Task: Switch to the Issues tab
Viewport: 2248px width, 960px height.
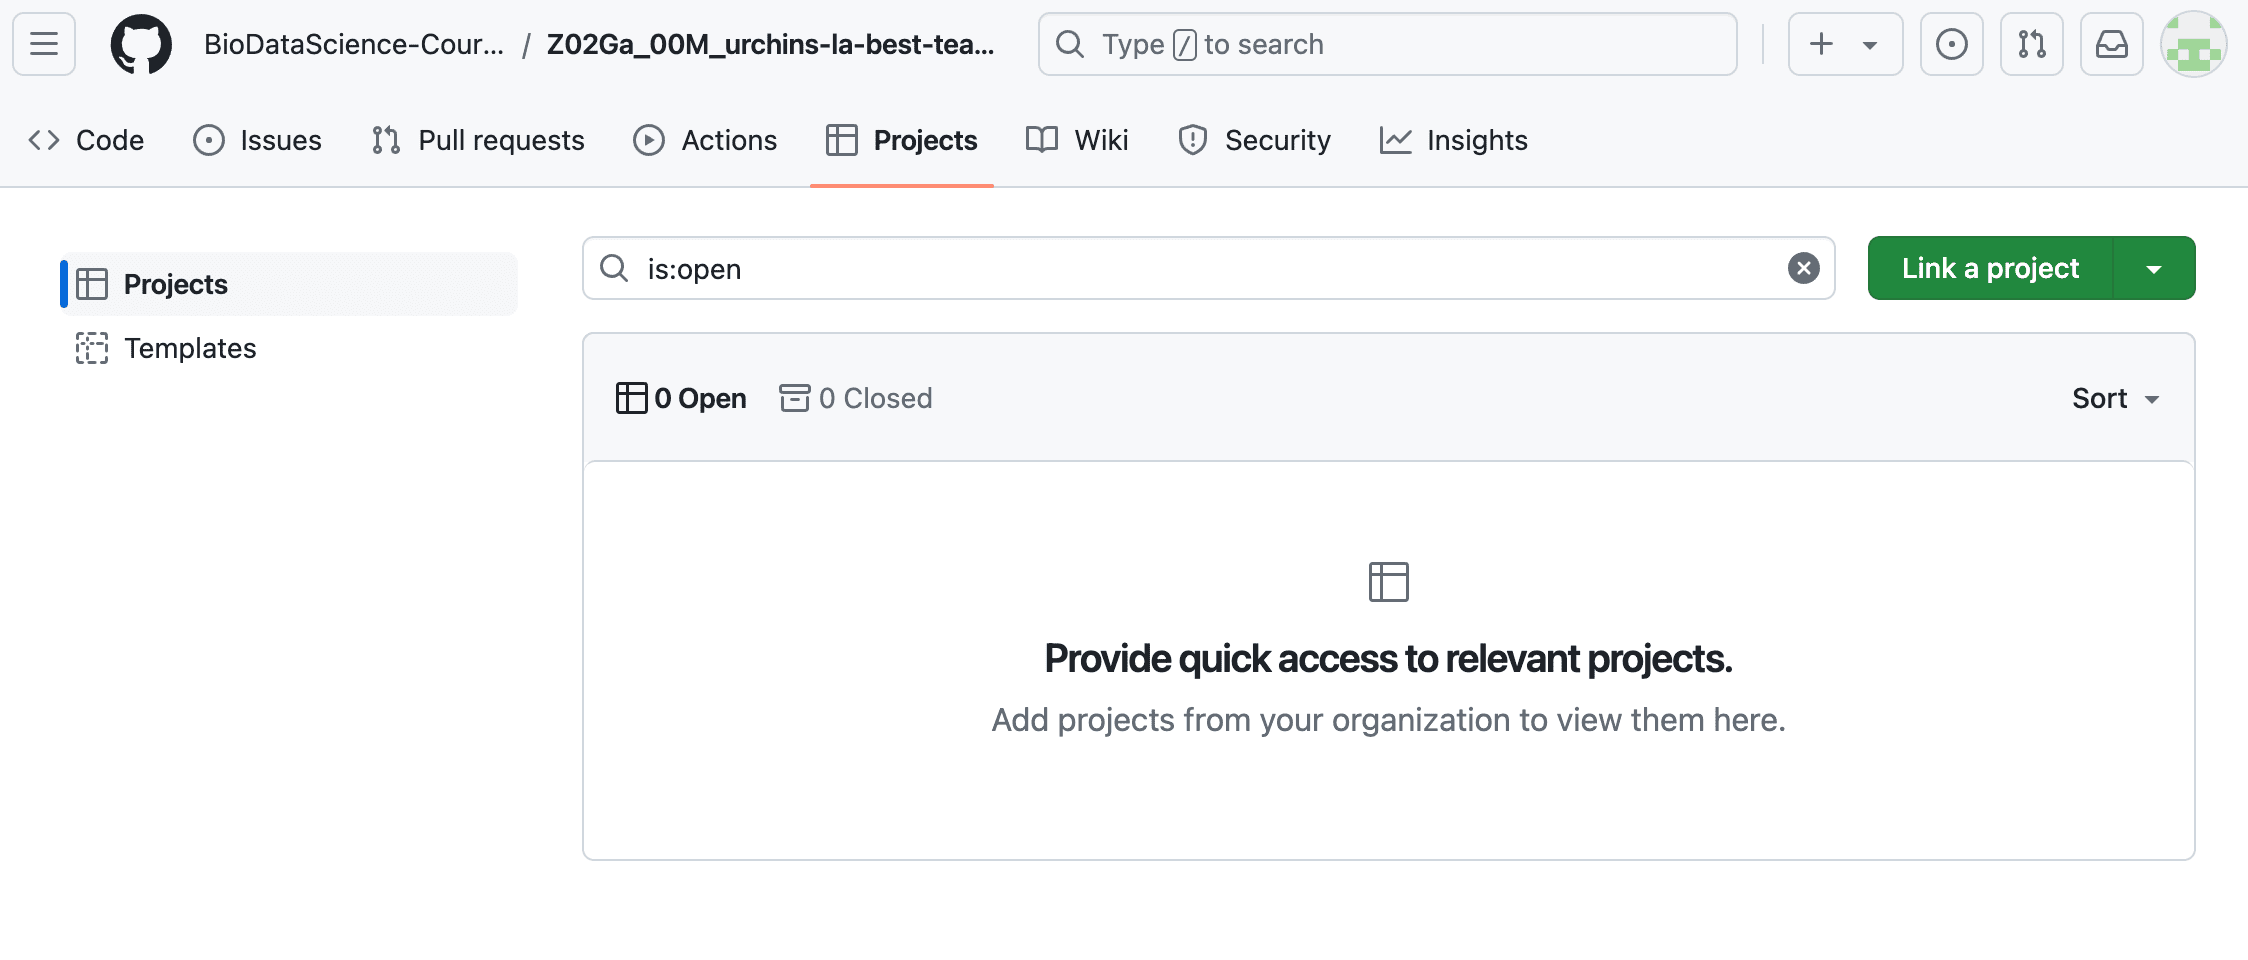Action: tap(257, 140)
